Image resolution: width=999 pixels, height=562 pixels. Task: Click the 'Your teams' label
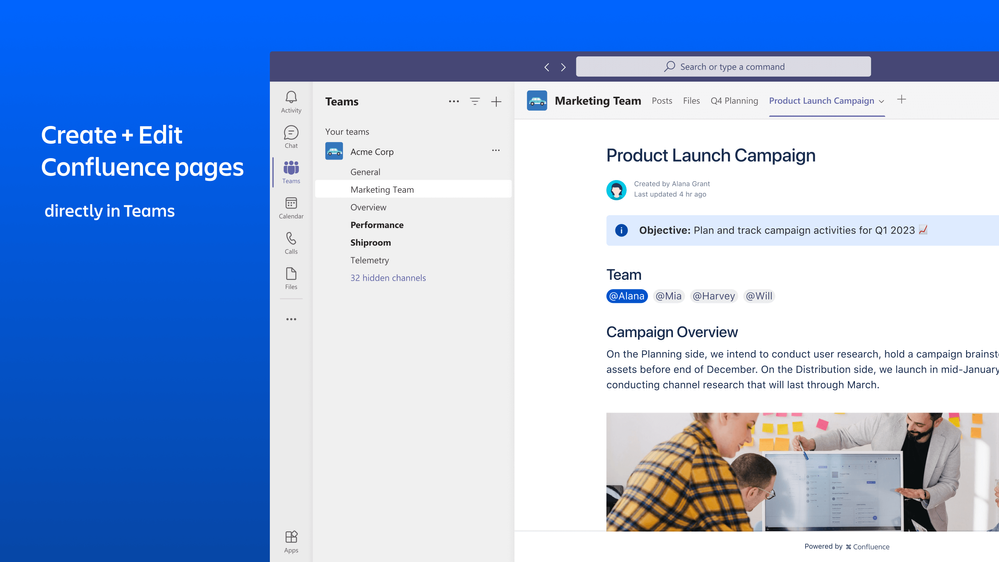[x=347, y=131]
